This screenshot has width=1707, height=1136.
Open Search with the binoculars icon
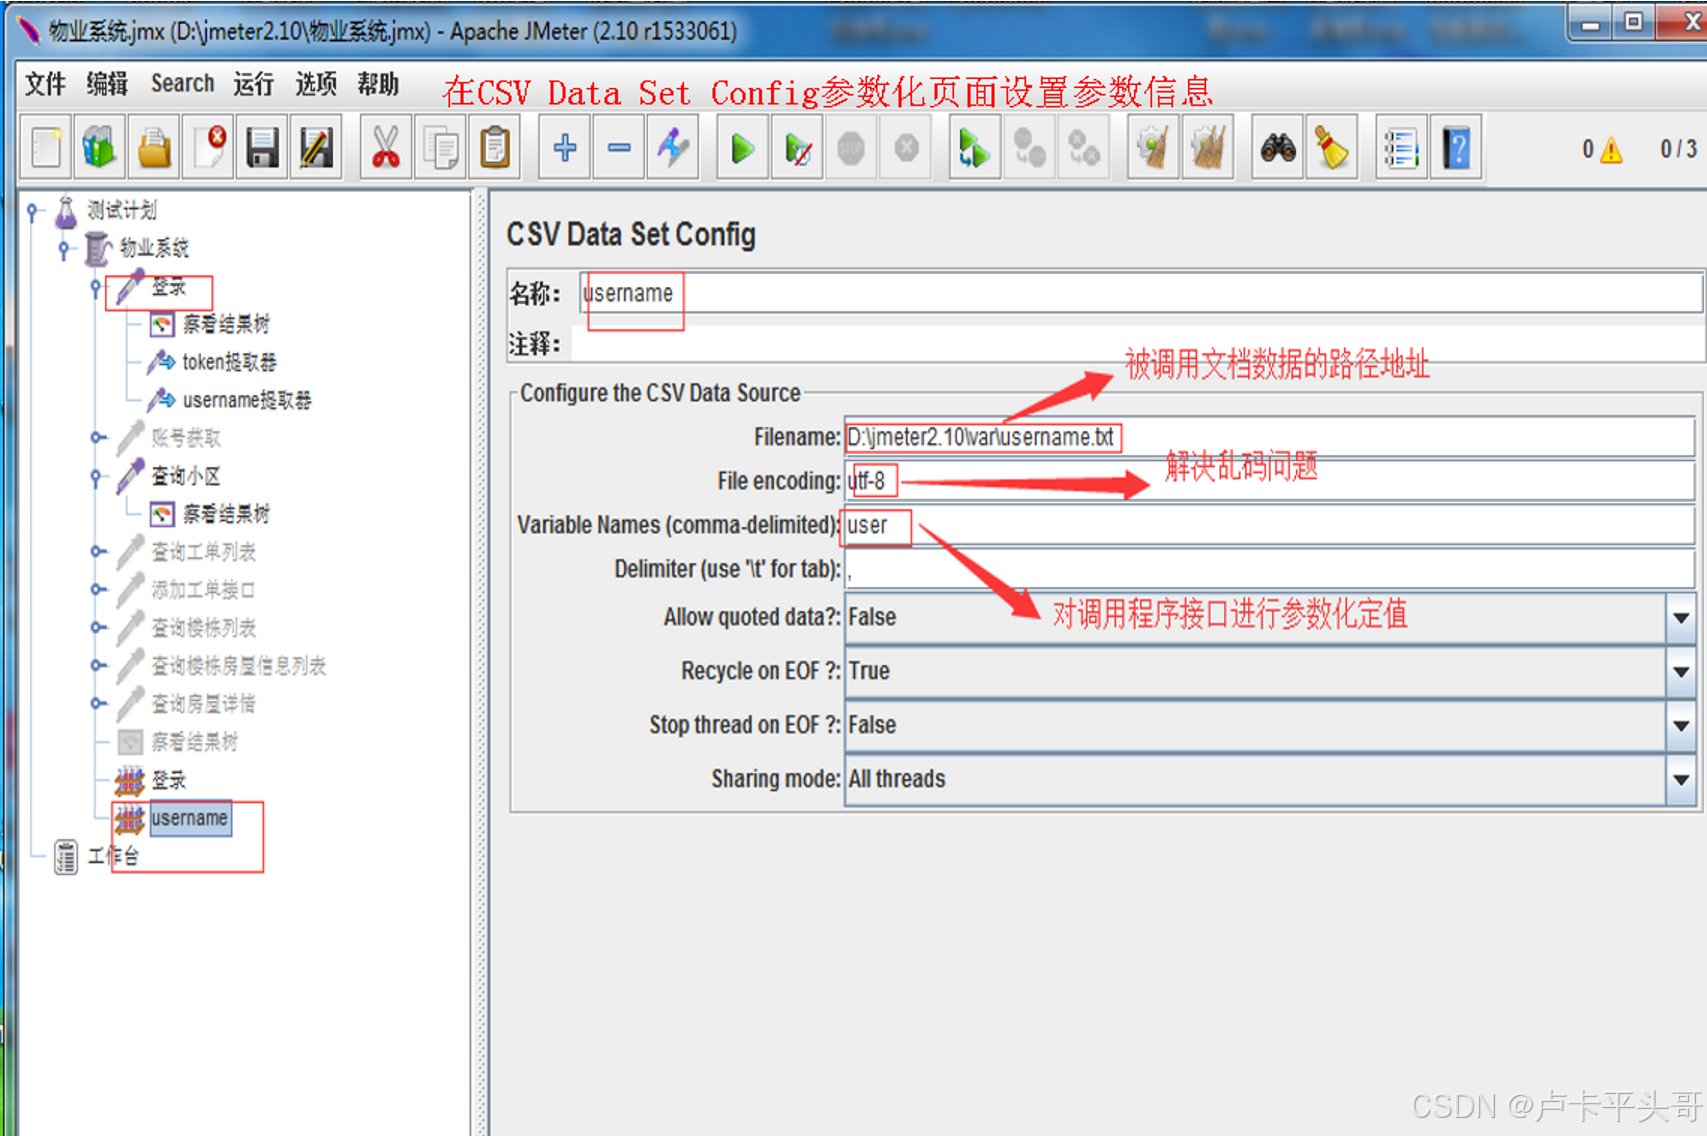pos(1277,149)
